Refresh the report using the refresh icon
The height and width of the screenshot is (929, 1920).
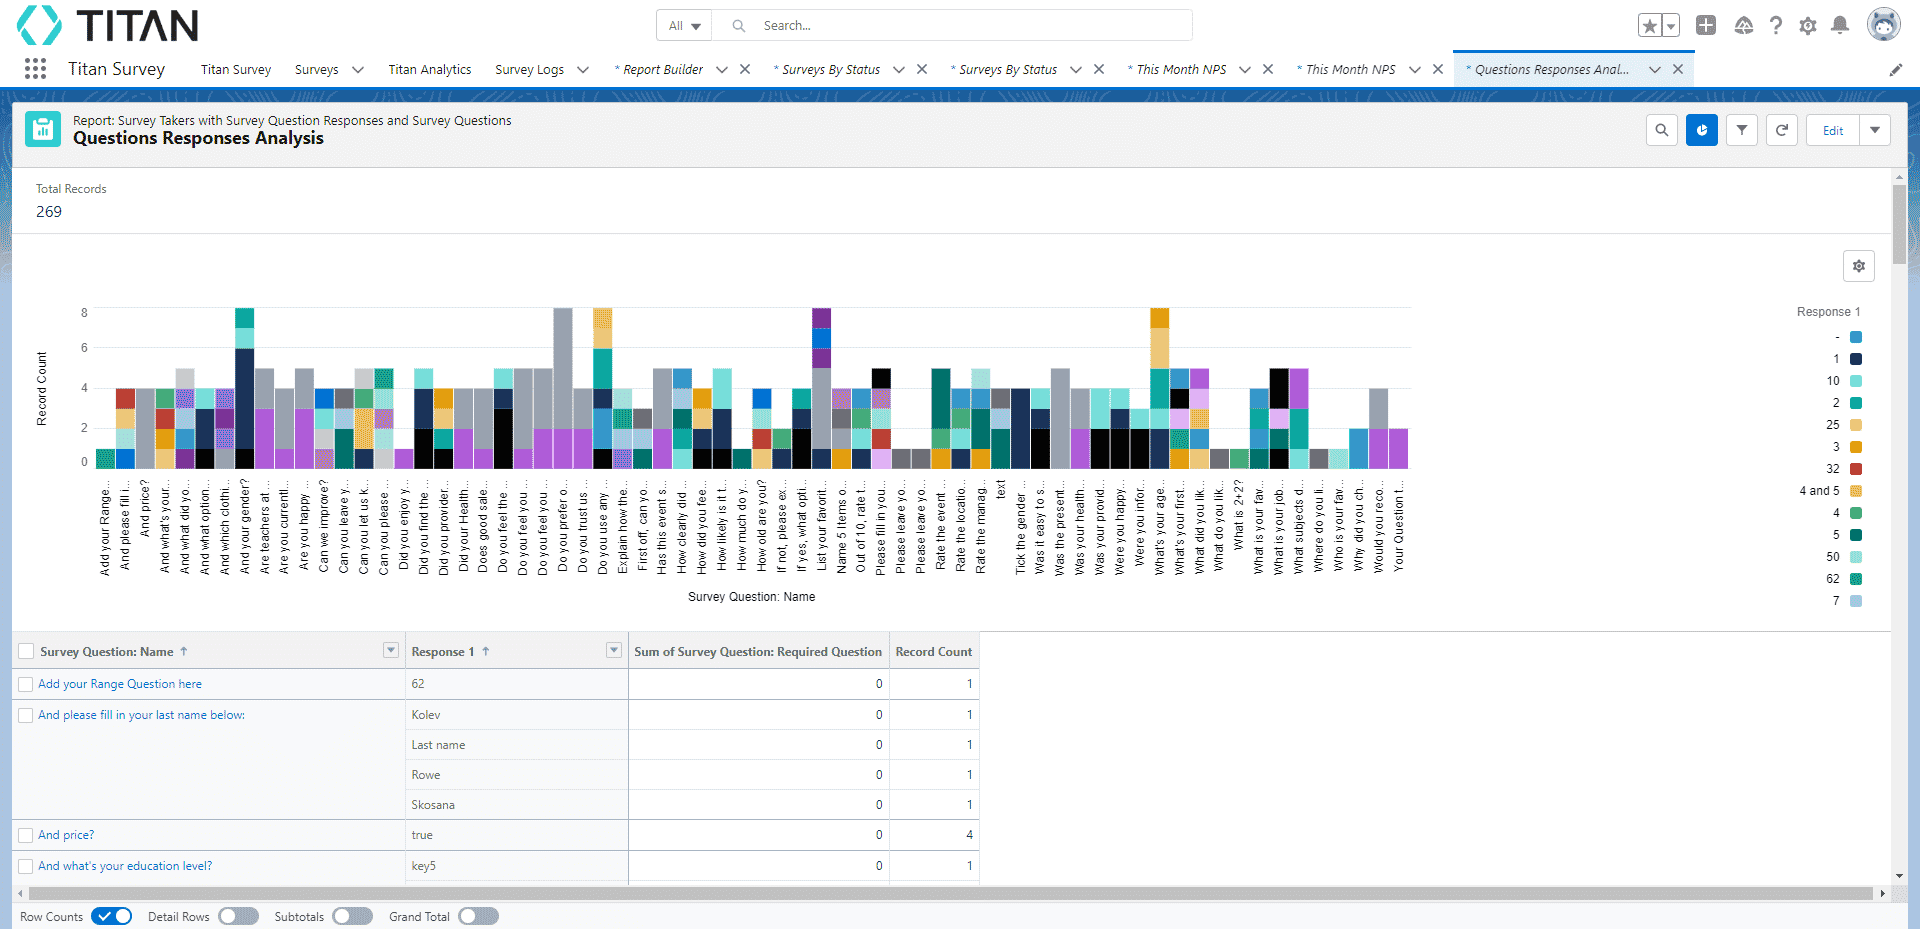1782,130
